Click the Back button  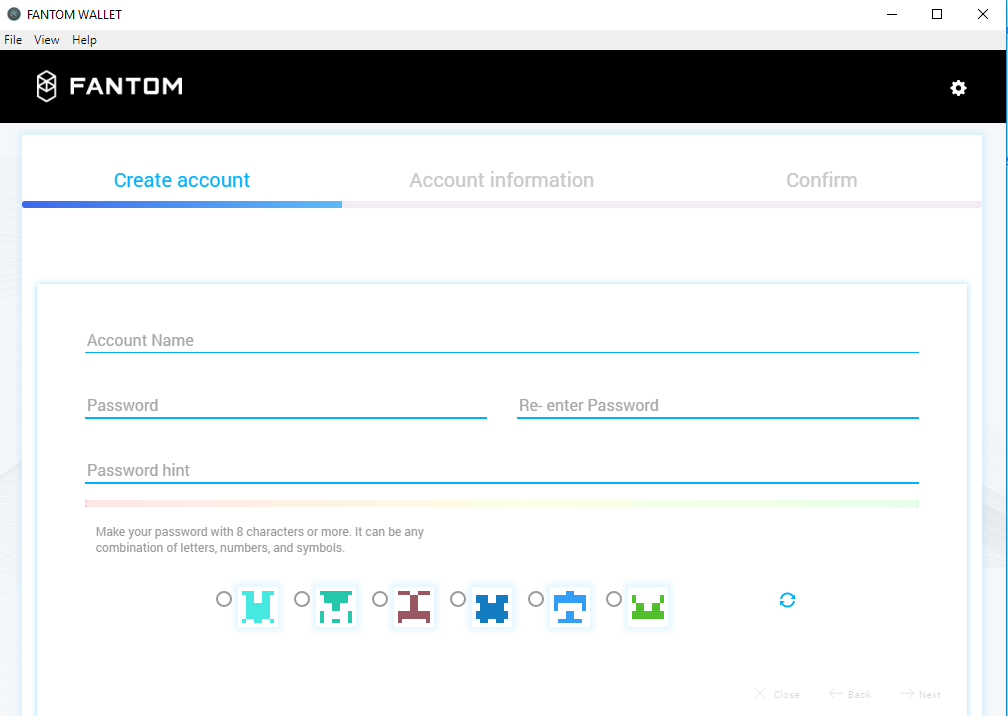point(850,694)
